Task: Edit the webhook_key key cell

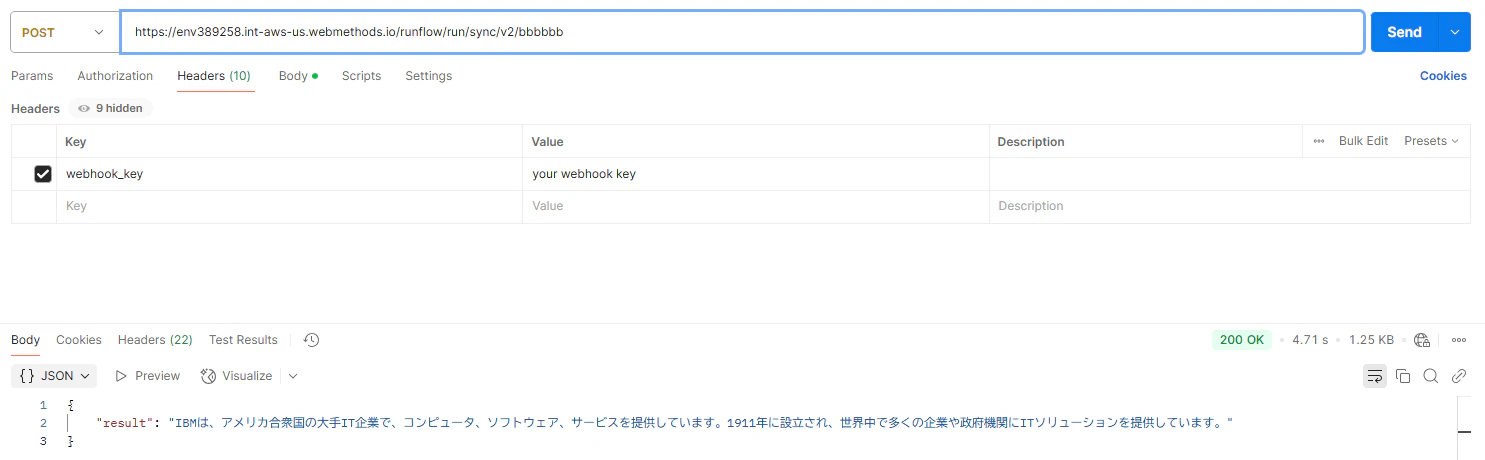Action: point(289,174)
